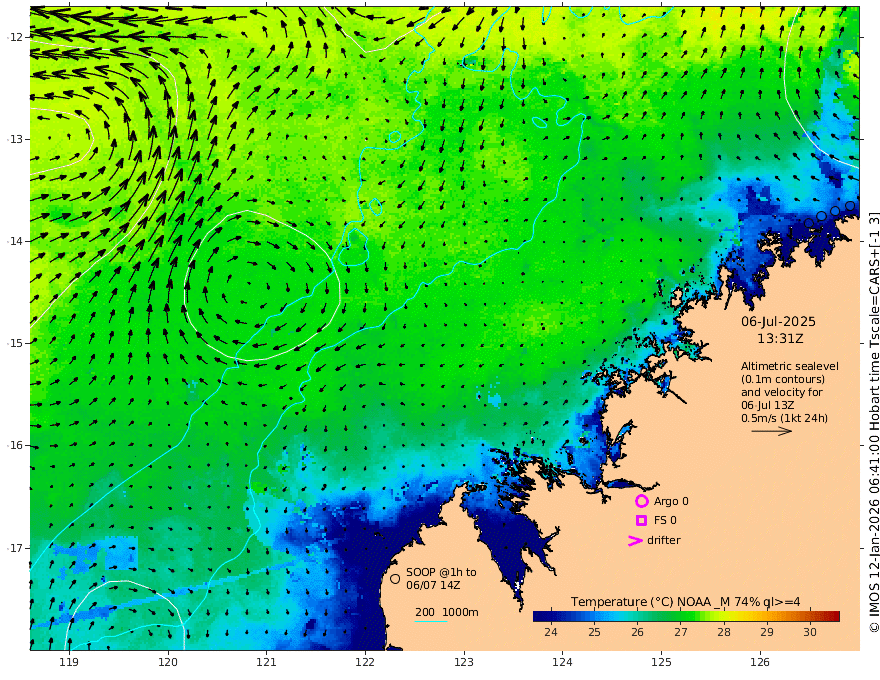Click the '06-Jul 13Z' velocity date text
The image size is (880, 680).
click(767, 405)
